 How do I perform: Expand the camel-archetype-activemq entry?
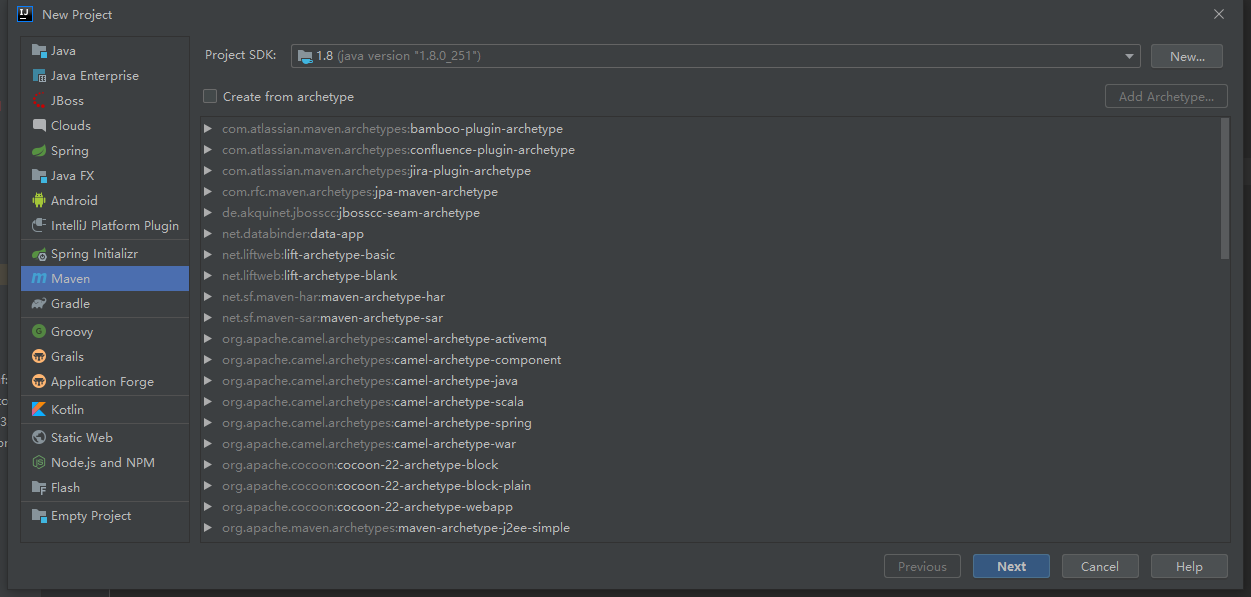[x=208, y=339]
